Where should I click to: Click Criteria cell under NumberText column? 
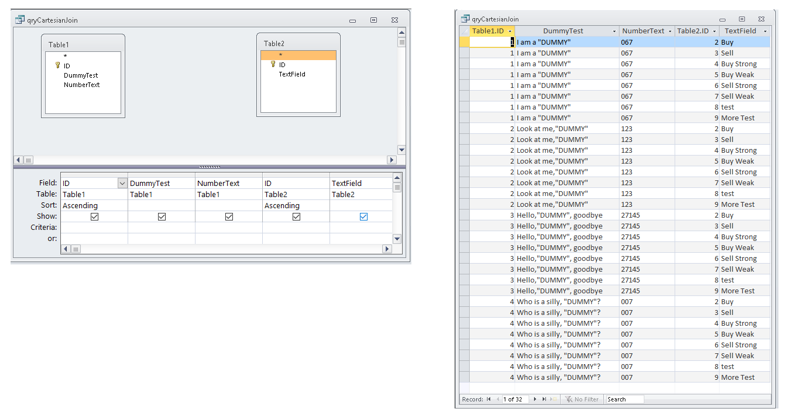point(229,228)
